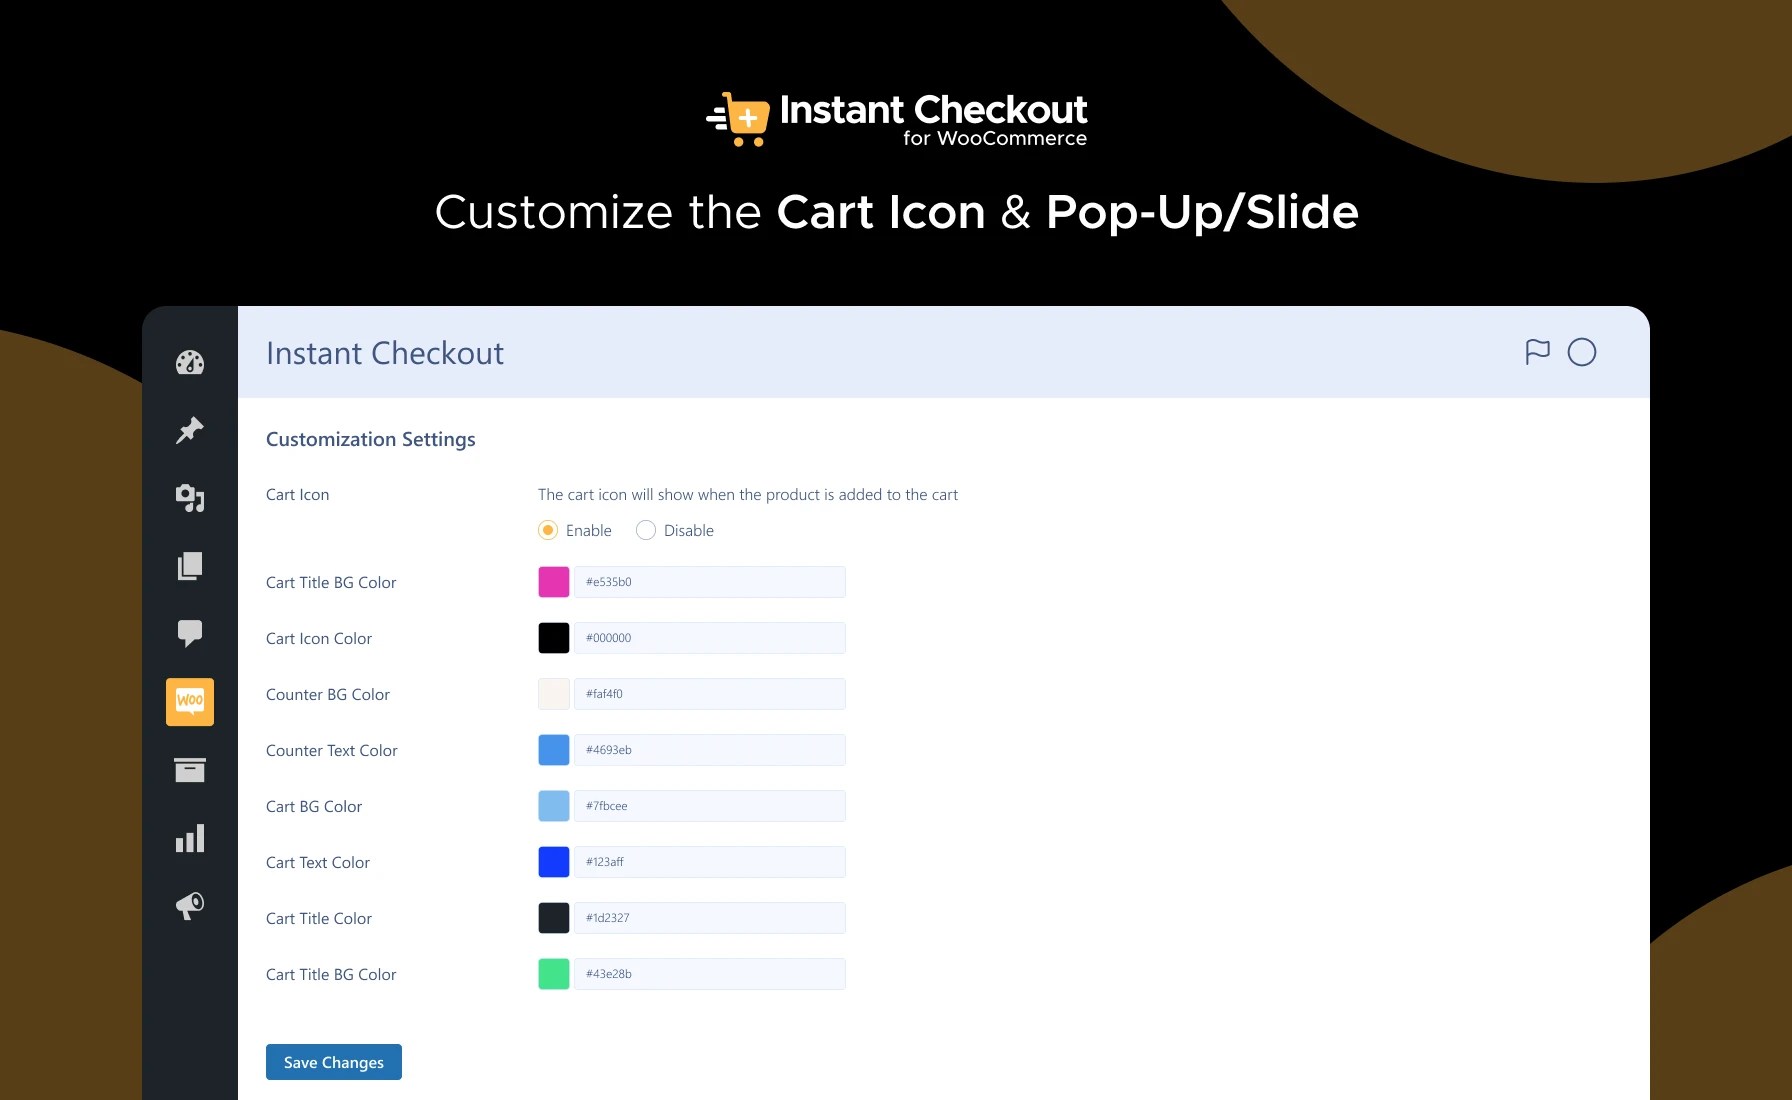Click the Cart BG Color hex input
This screenshot has height=1100, width=1792.
pos(709,806)
